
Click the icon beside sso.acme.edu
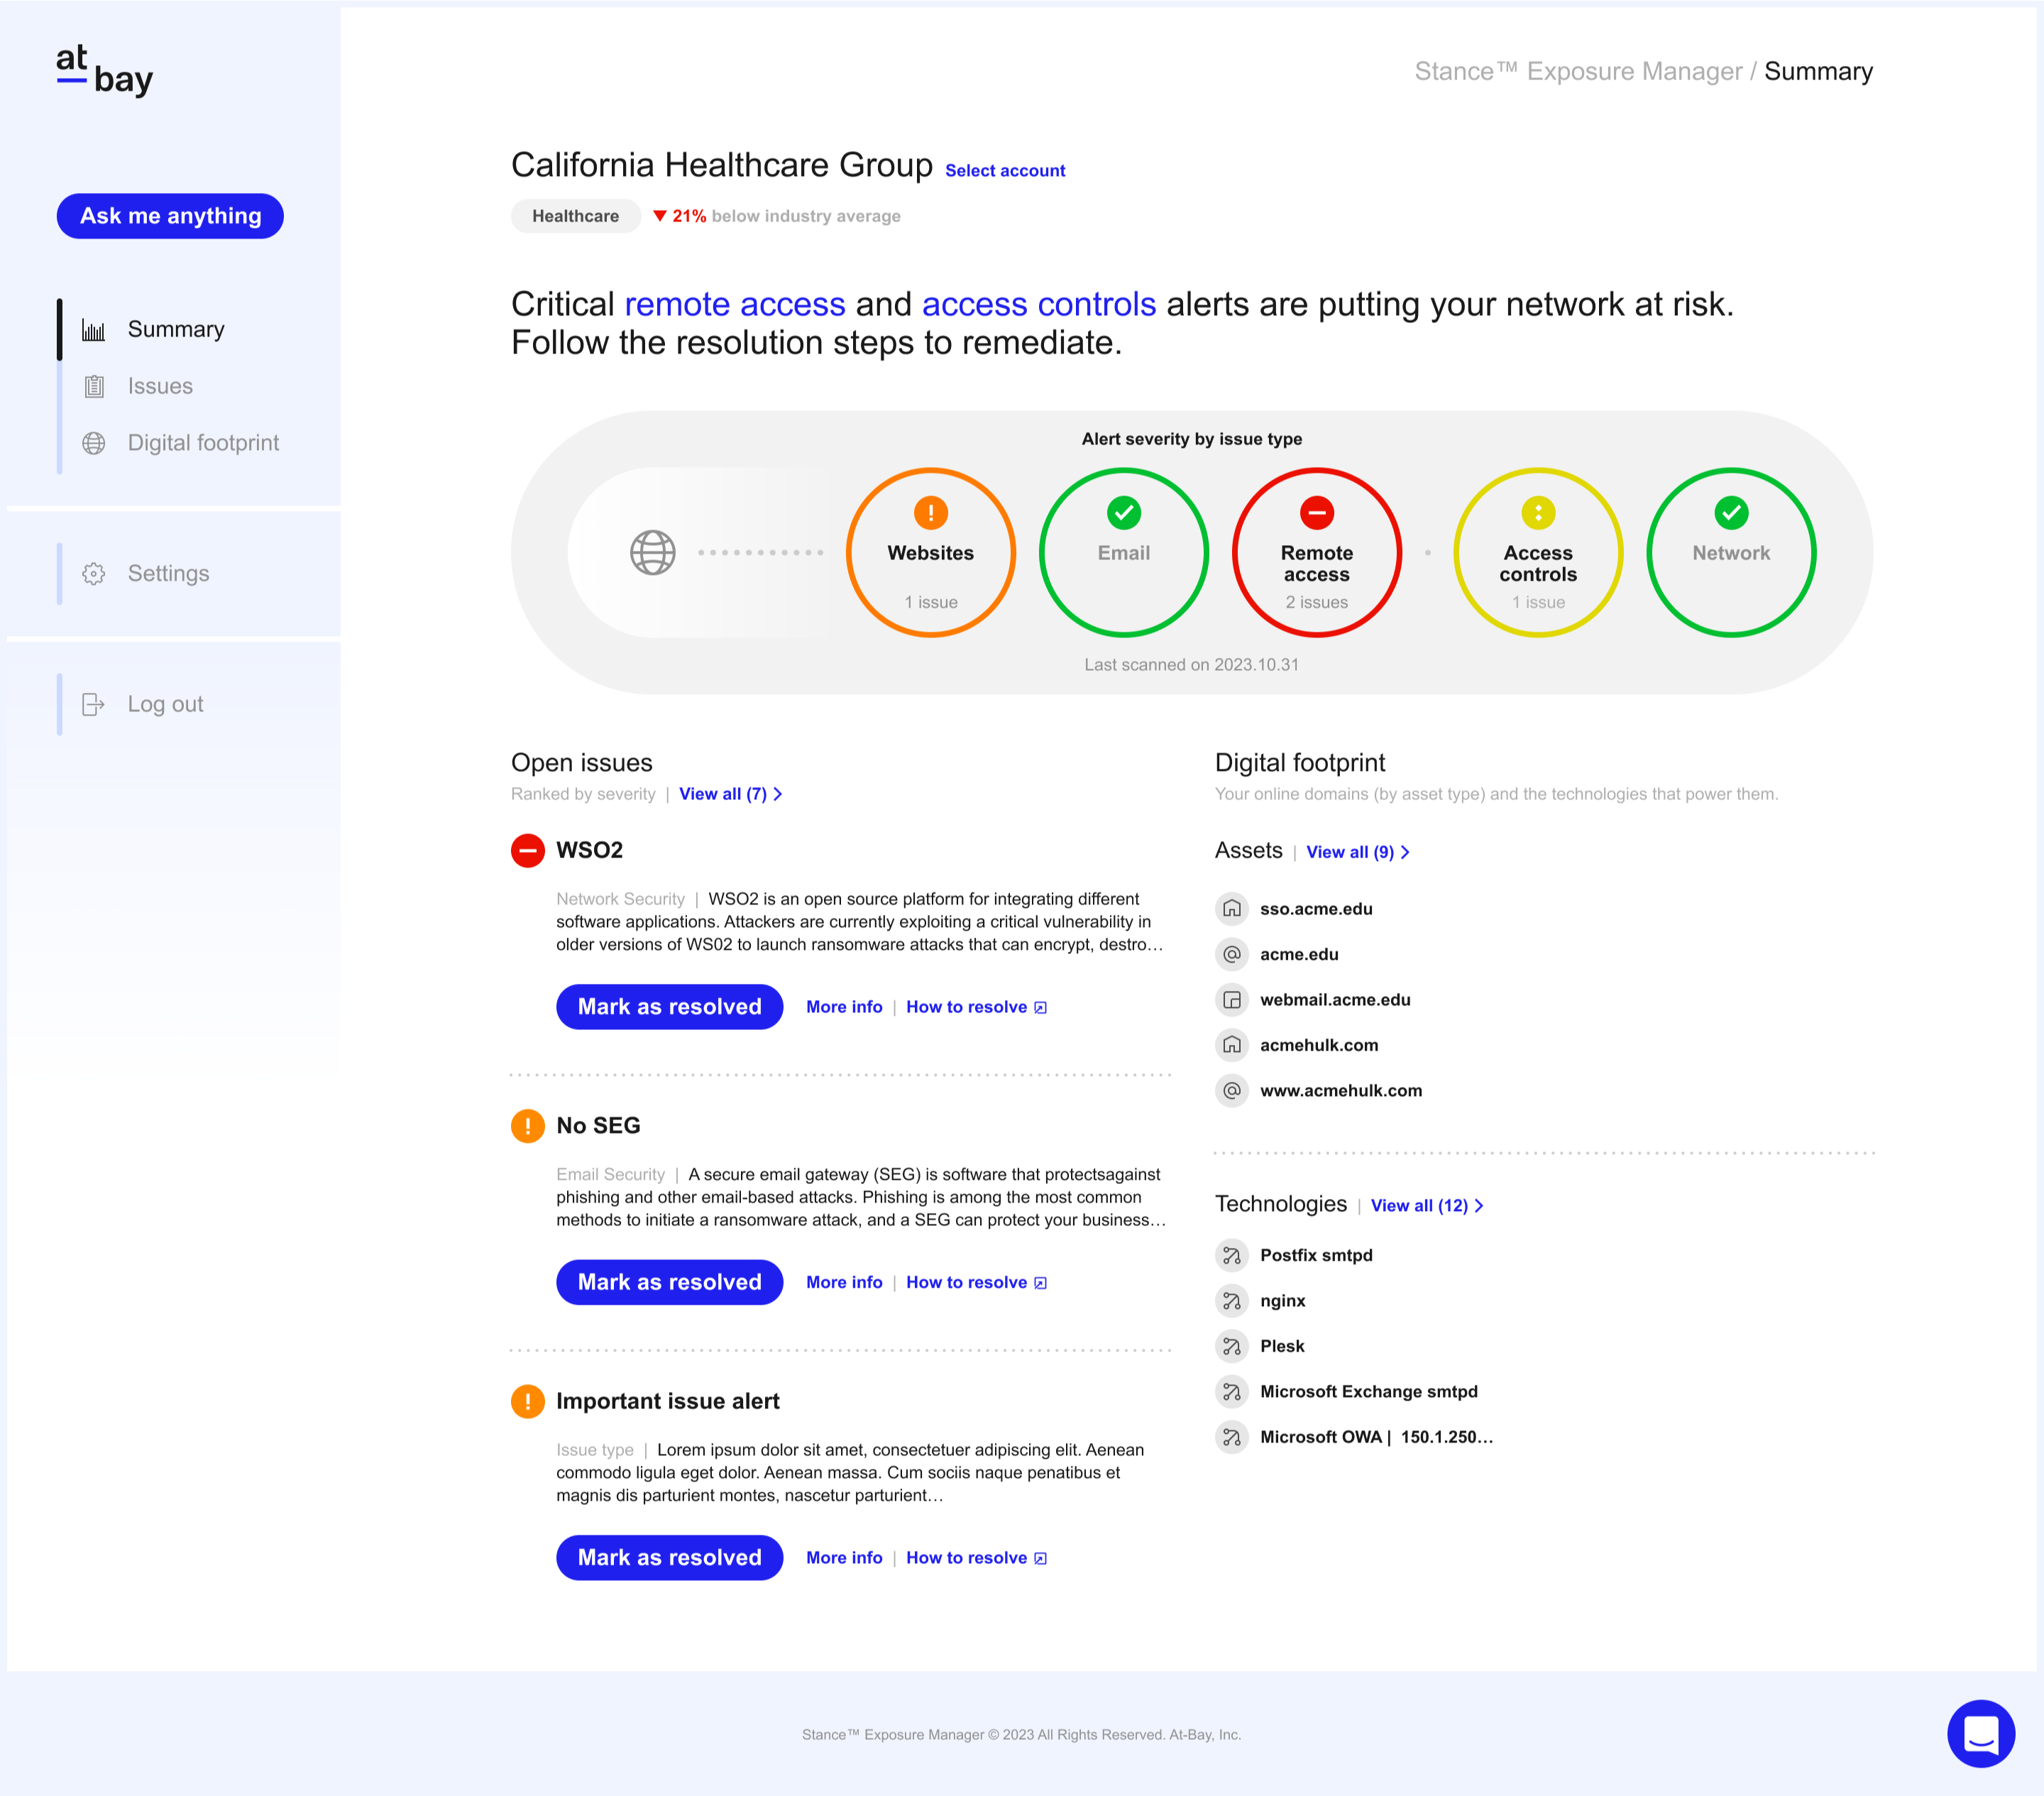coord(1232,908)
